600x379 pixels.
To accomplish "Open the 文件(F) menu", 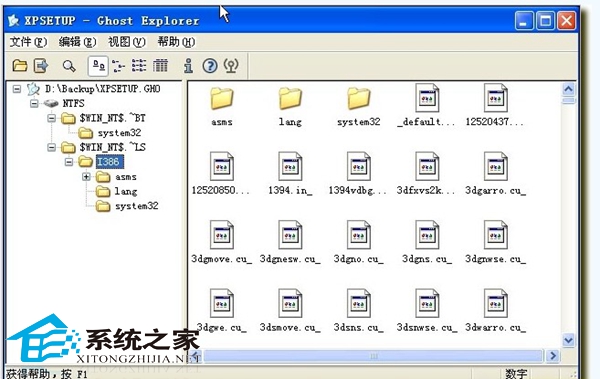I will coord(28,42).
